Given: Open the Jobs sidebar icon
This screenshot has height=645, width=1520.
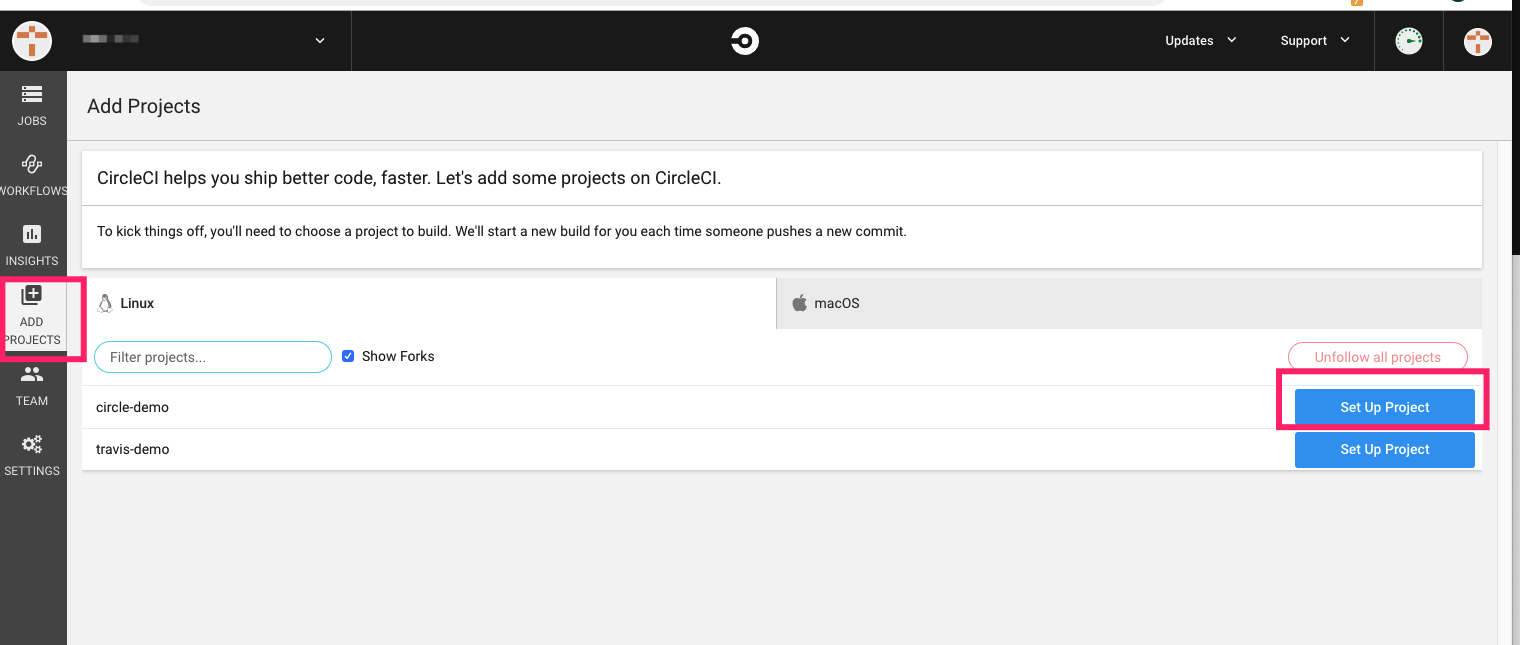Looking at the screenshot, I should coord(32,94).
